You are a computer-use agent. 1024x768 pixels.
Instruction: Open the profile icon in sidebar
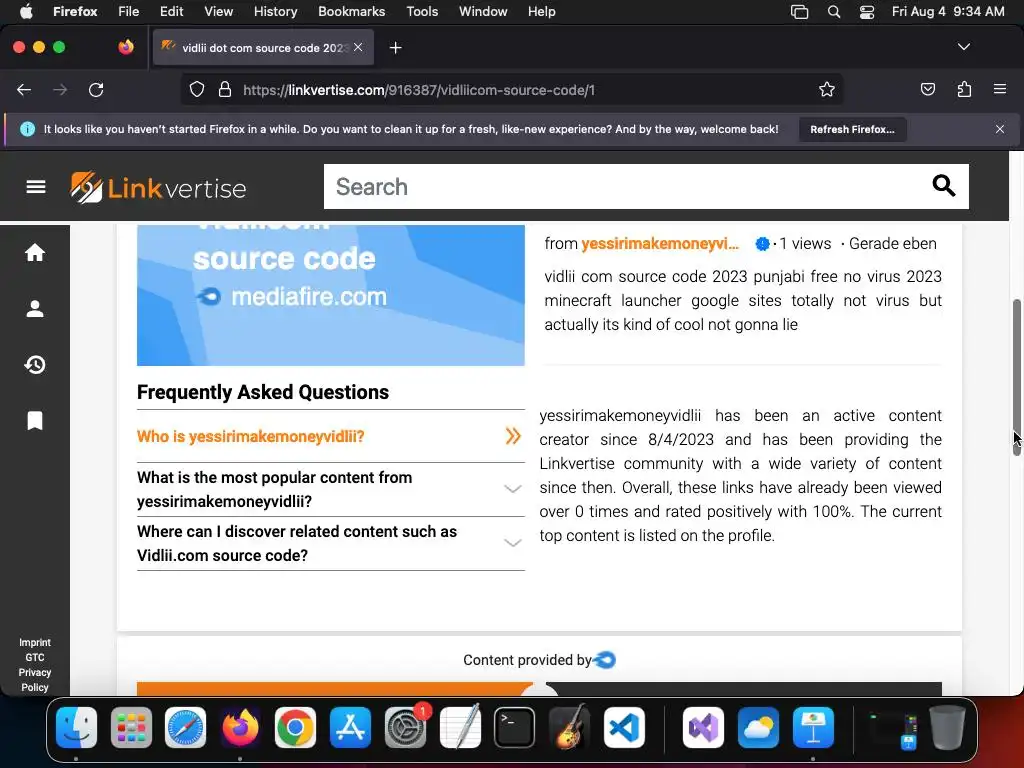[35, 309]
